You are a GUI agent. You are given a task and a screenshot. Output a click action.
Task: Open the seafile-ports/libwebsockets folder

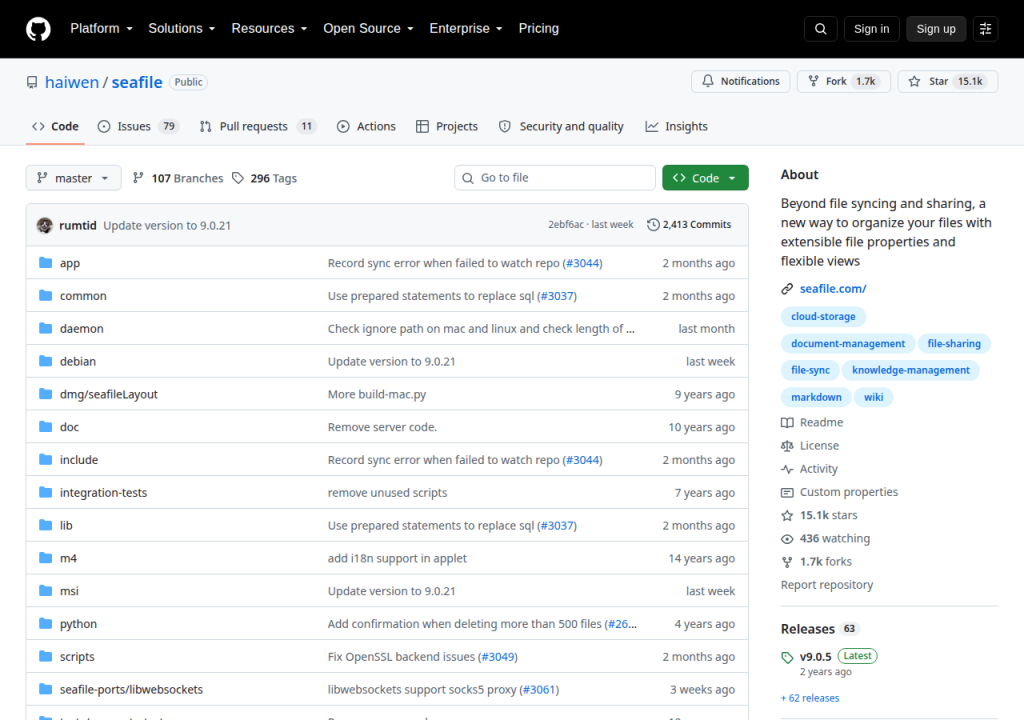[131, 689]
